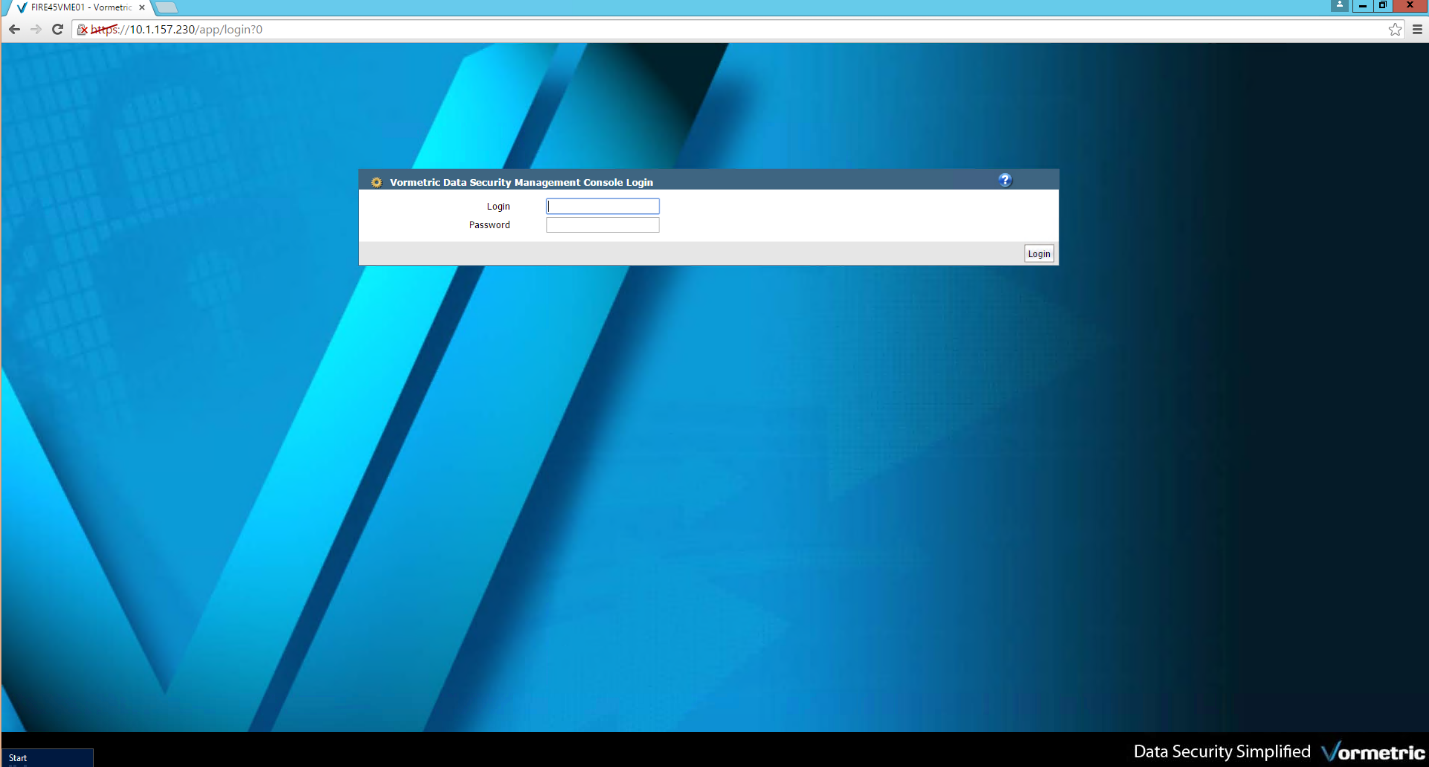Focus the Login username field
The height and width of the screenshot is (767, 1429).
(602, 206)
